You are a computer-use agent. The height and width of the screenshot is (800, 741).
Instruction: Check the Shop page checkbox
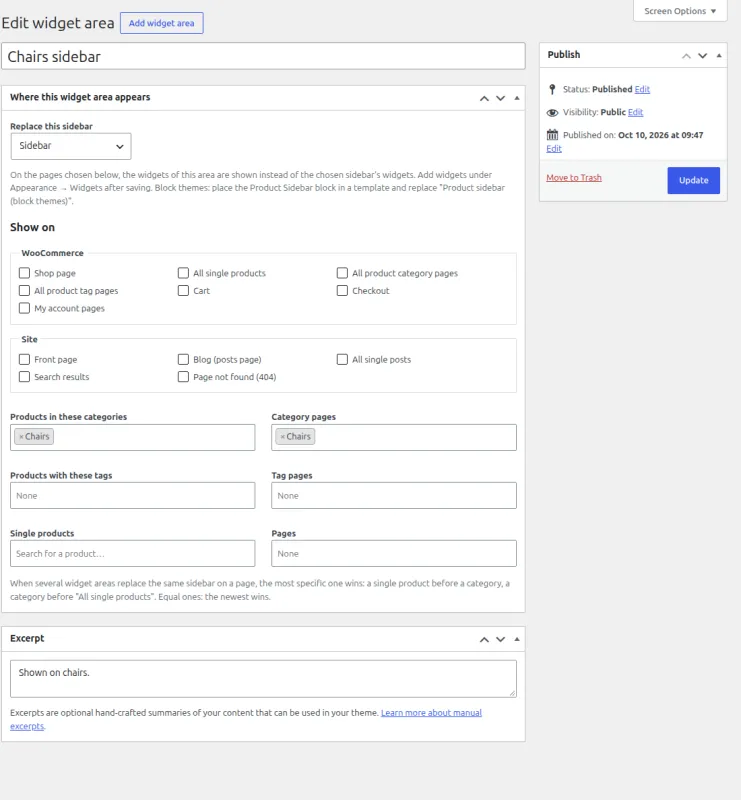point(24,273)
